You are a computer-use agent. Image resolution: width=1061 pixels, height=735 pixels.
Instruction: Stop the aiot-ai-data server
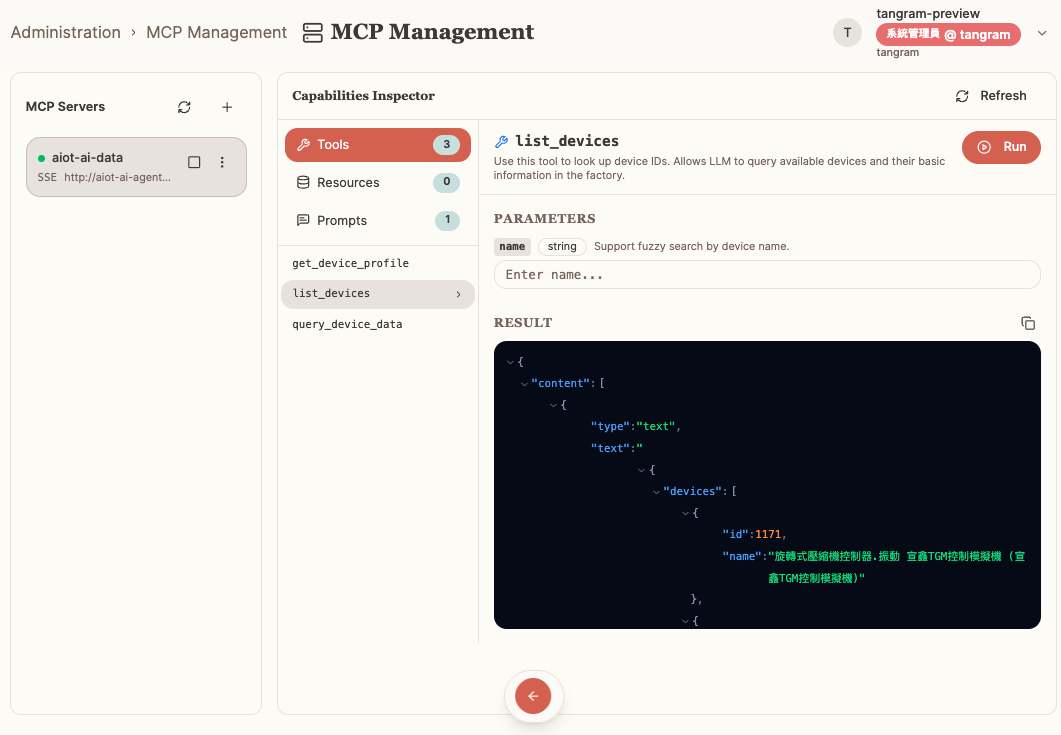click(x=195, y=162)
